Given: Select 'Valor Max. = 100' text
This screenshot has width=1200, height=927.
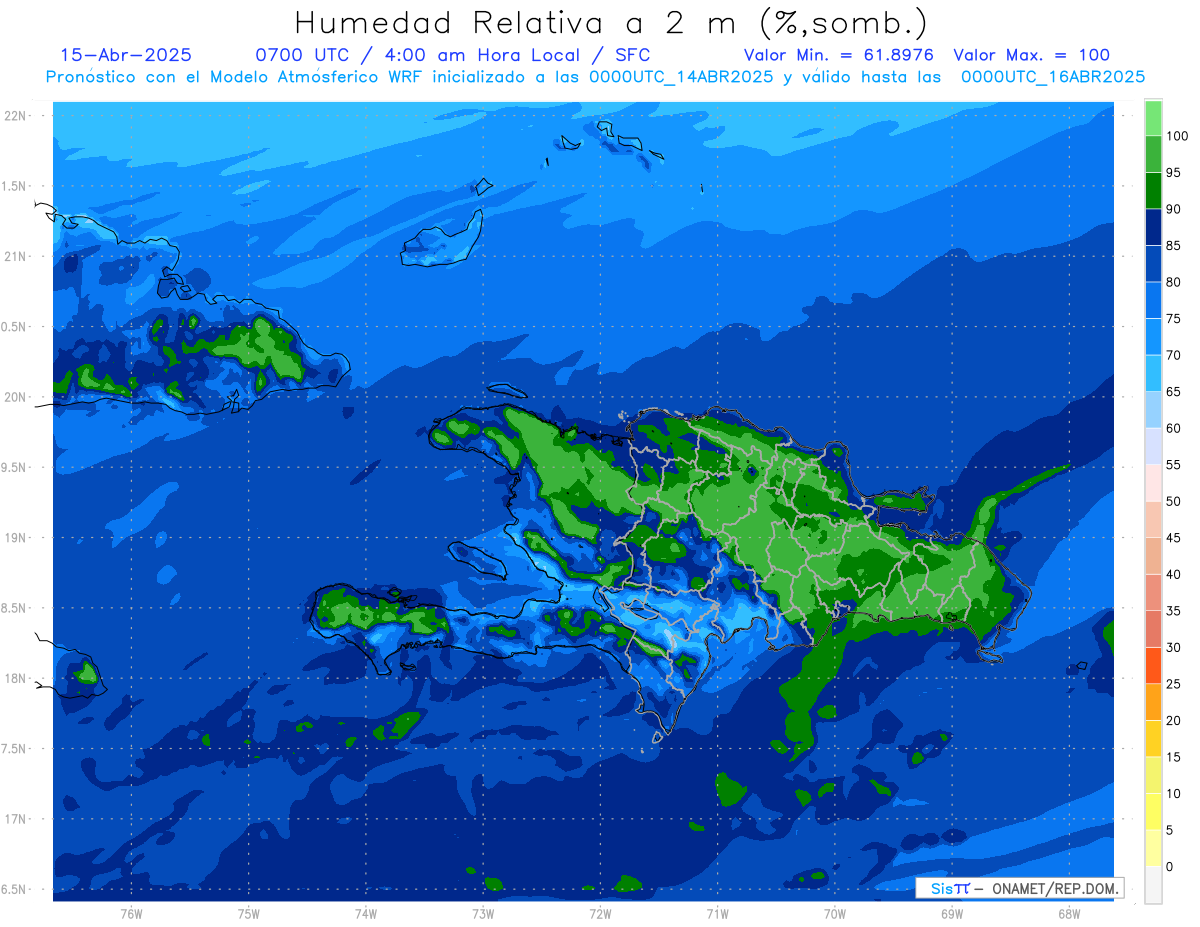Looking at the screenshot, I should 1031,55.
